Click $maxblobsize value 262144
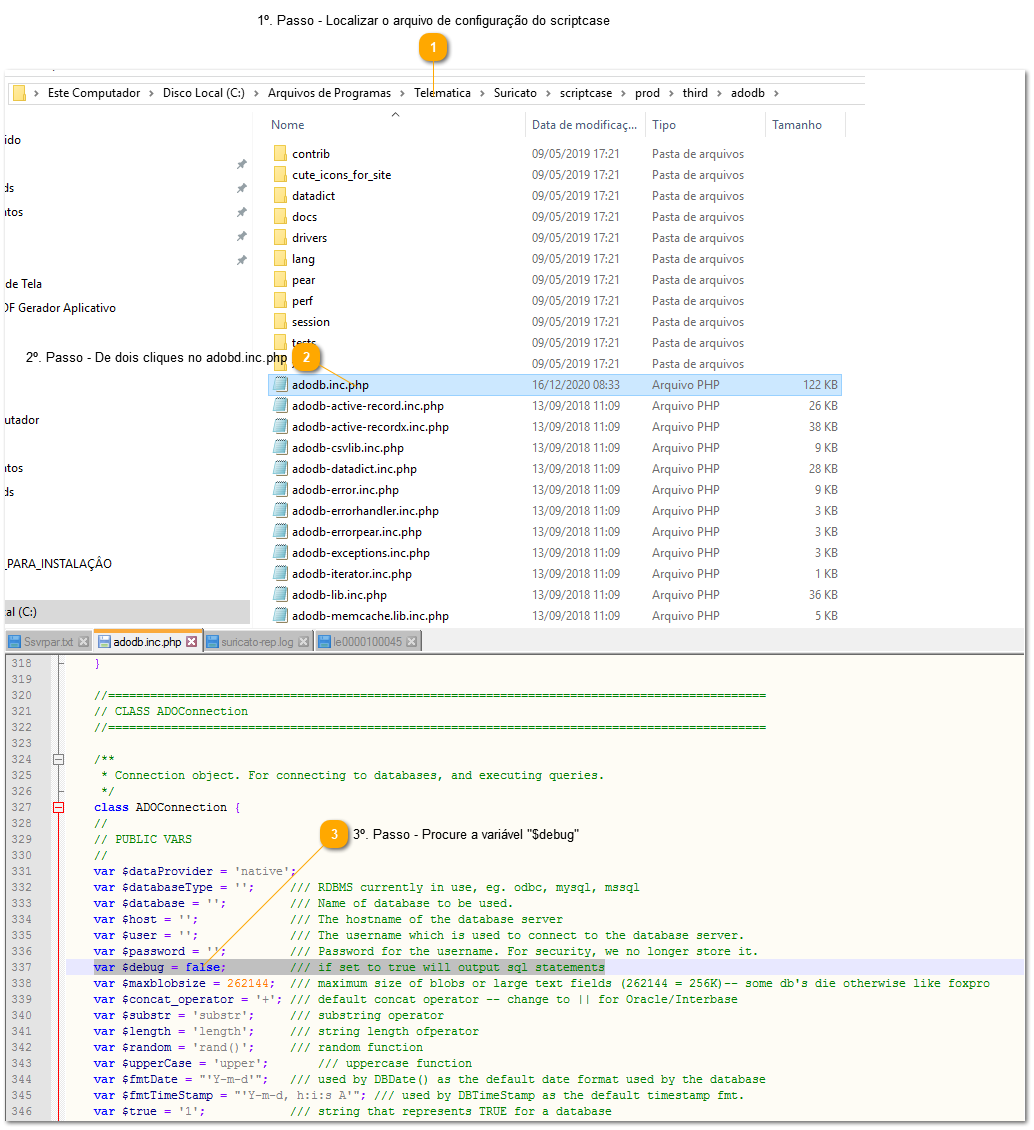This screenshot has width=1034, height=1130. (x=248, y=983)
